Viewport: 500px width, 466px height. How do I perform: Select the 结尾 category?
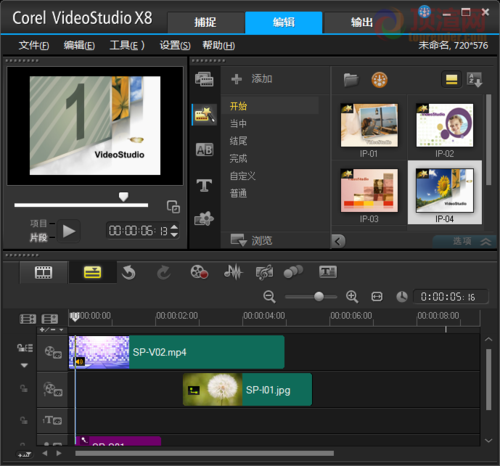238,141
